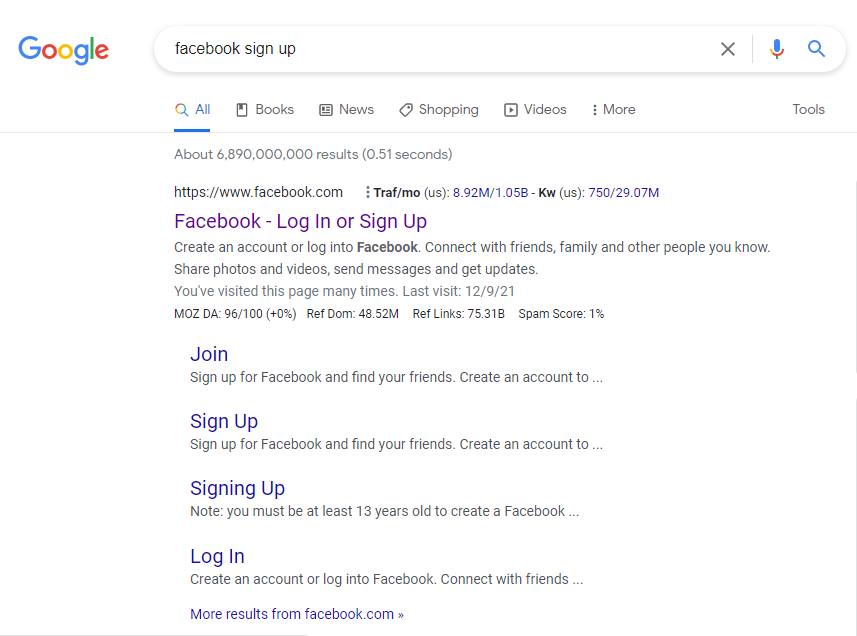Click the https://www.facebook.com URL text
The width and height of the screenshot is (857, 636).
[258, 193]
